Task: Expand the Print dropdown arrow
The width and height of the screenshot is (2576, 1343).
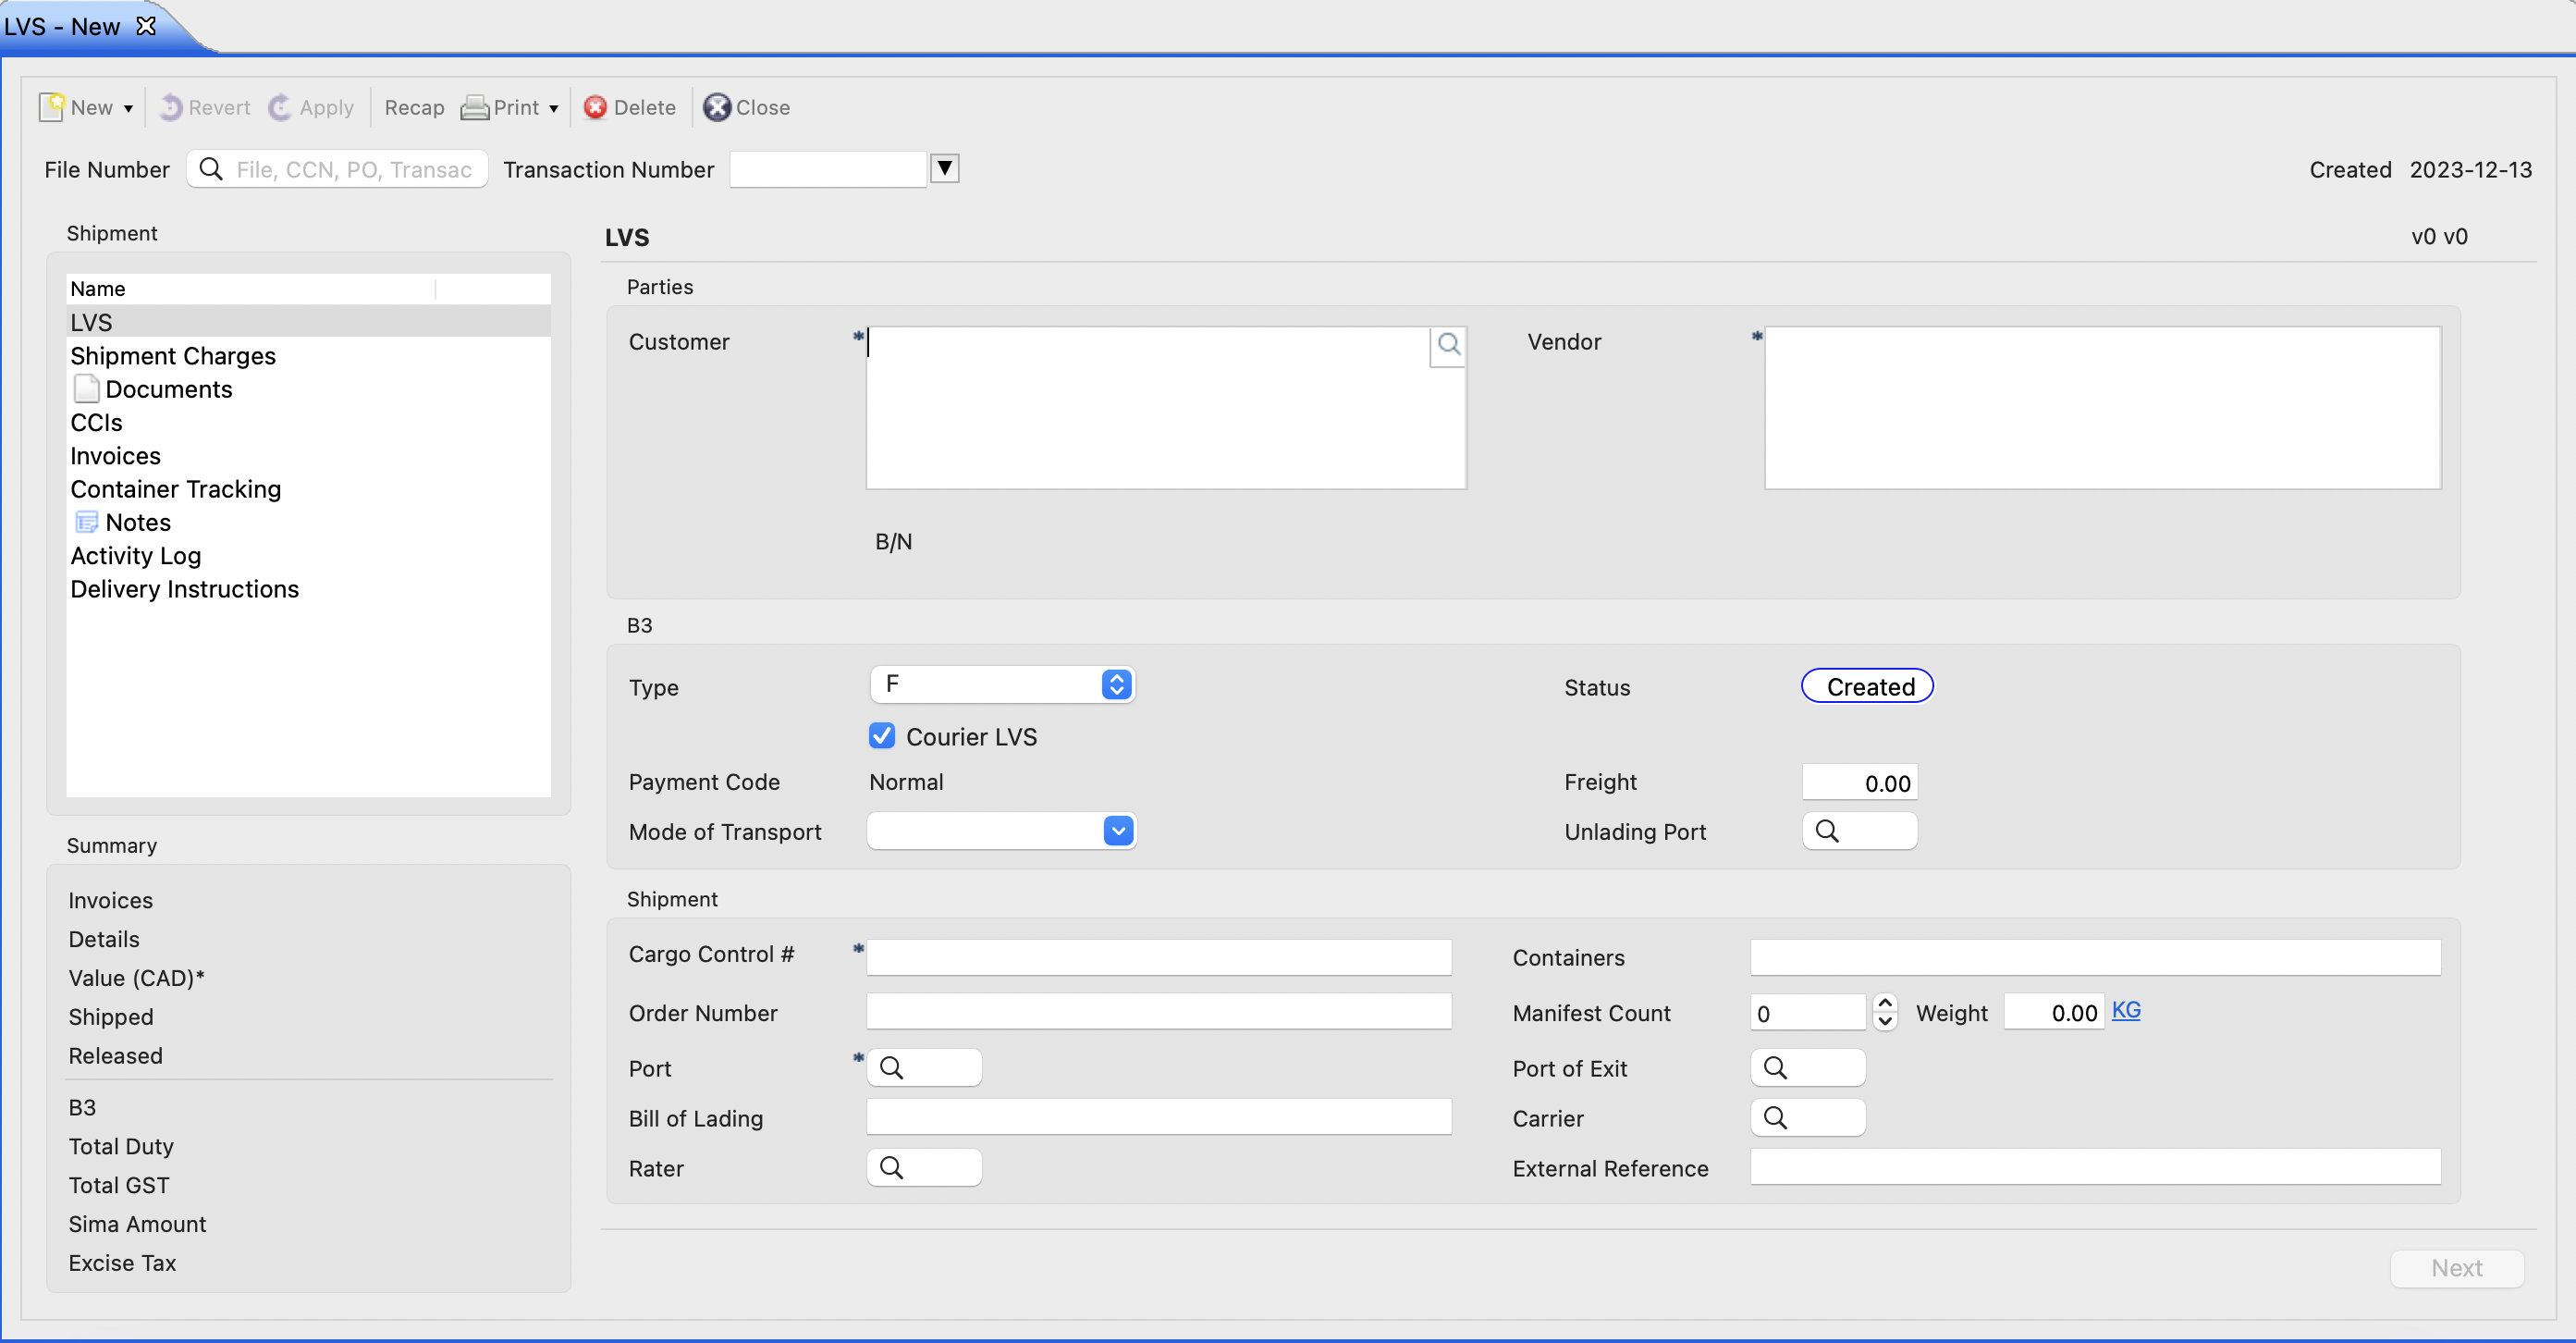Action: pyautogui.click(x=553, y=108)
